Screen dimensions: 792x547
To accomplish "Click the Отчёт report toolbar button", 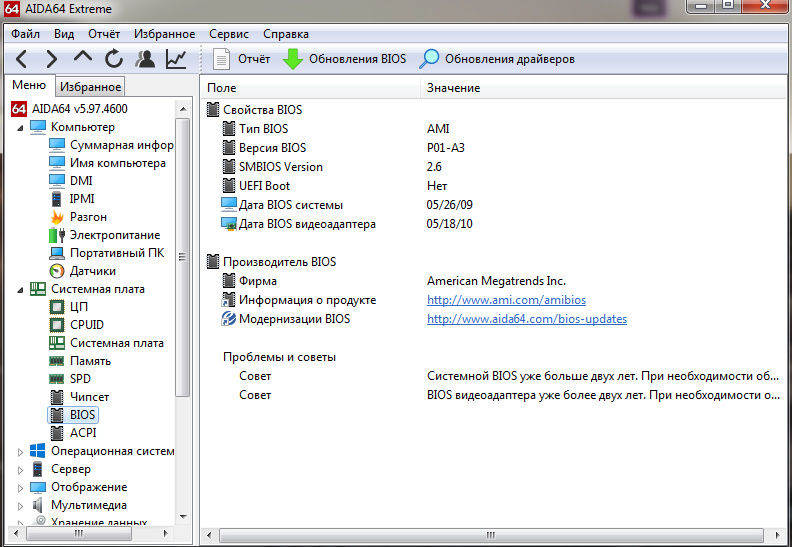I will (241, 59).
